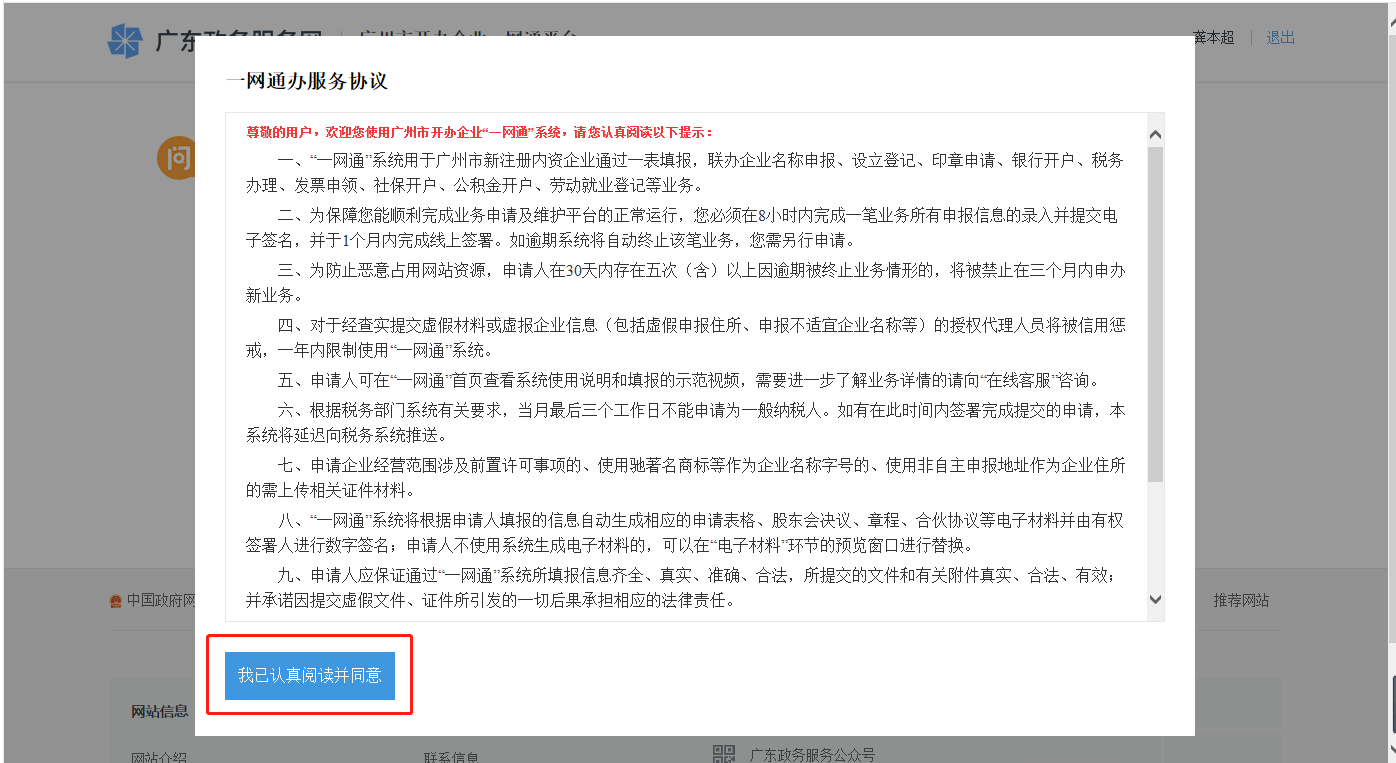This screenshot has height=763, width=1396.
Task: Click clause 七 about 前置许可事项
Action: click(686, 478)
